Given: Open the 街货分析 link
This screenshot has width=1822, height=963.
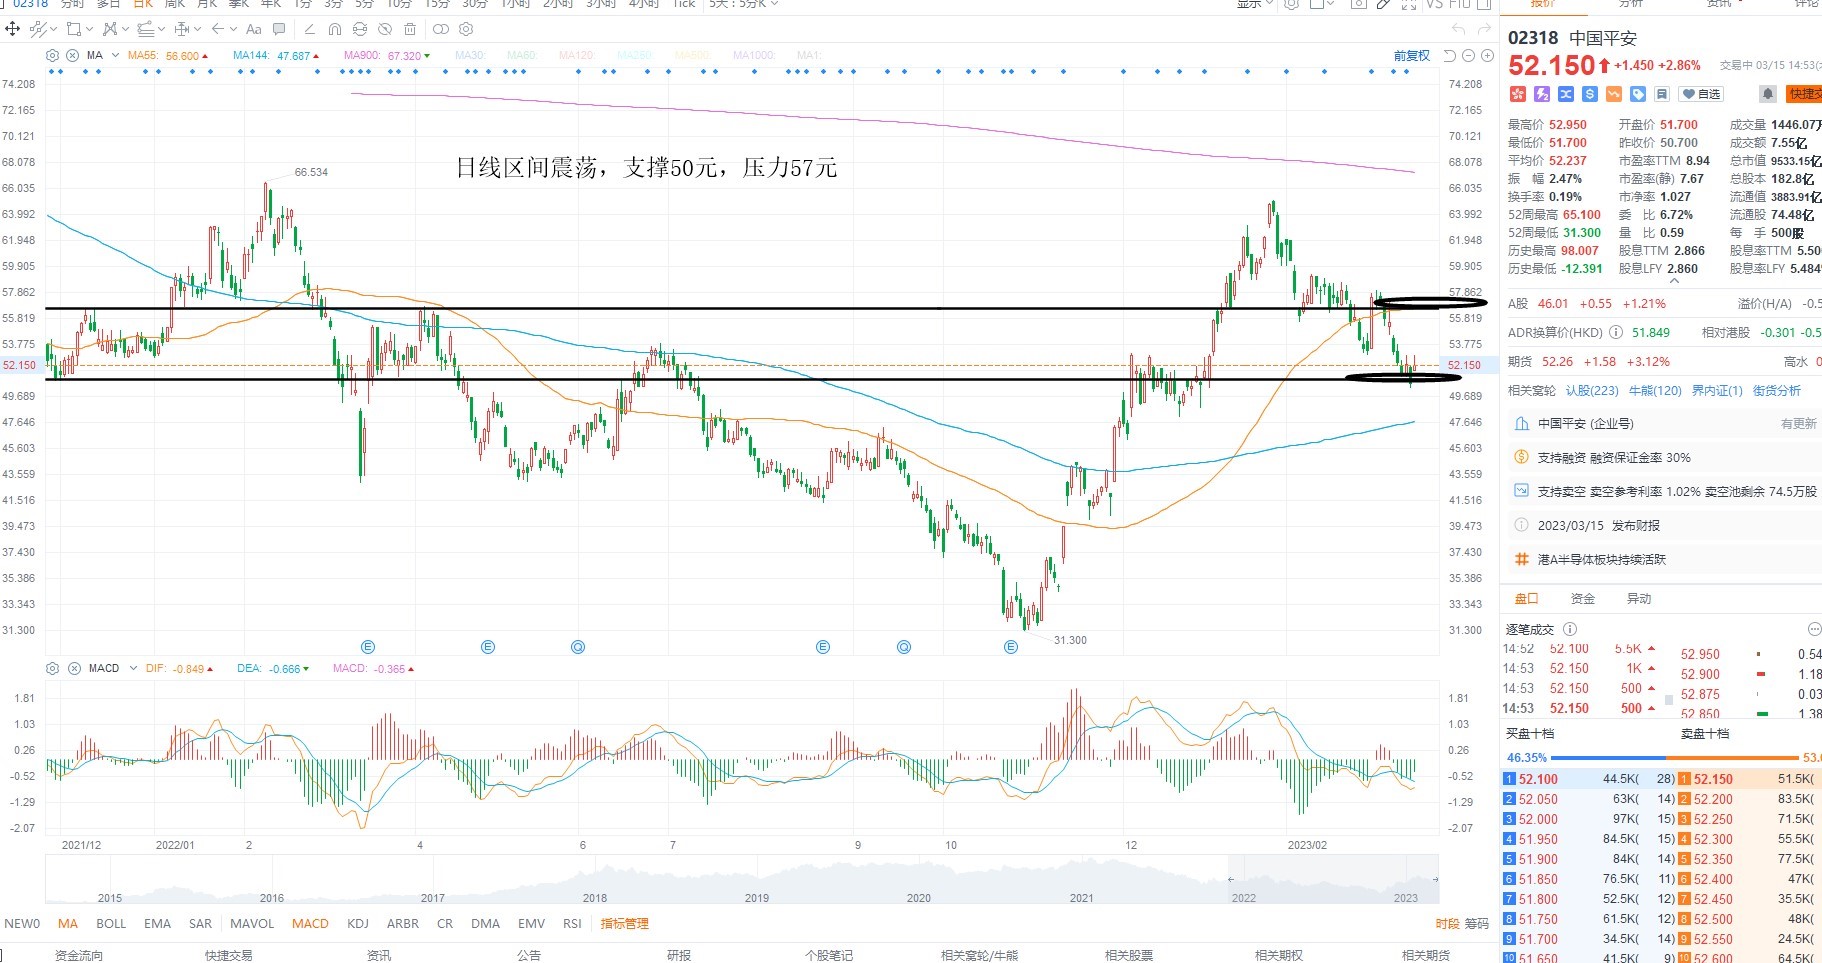Looking at the screenshot, I should (x=1777, y=391).
